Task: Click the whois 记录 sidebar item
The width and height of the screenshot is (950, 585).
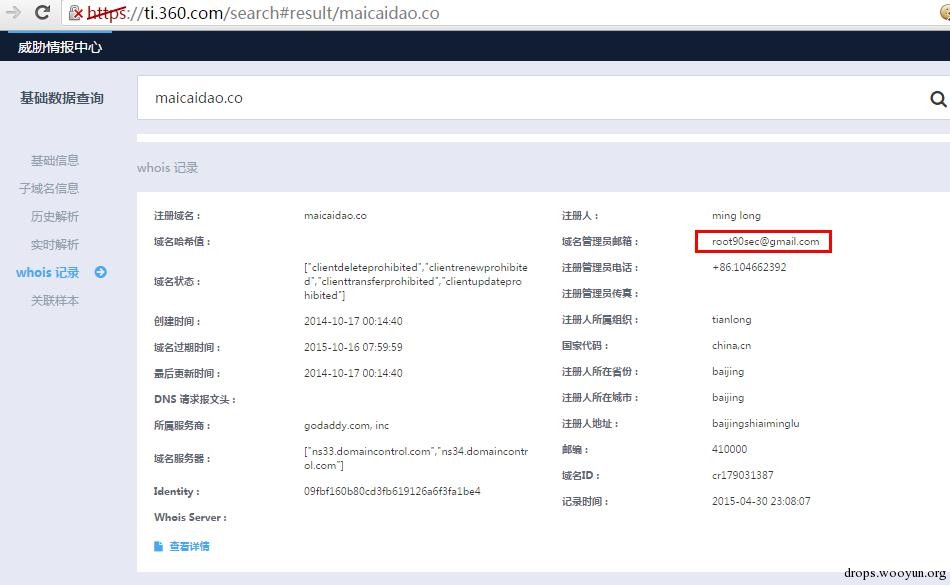Action: coord(48,273)
